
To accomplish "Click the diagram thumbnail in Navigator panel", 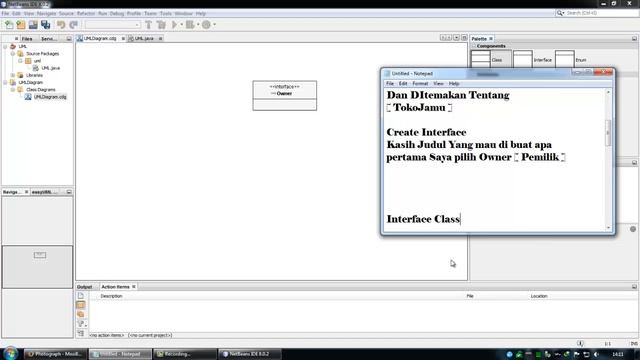I will click(38, 267).
